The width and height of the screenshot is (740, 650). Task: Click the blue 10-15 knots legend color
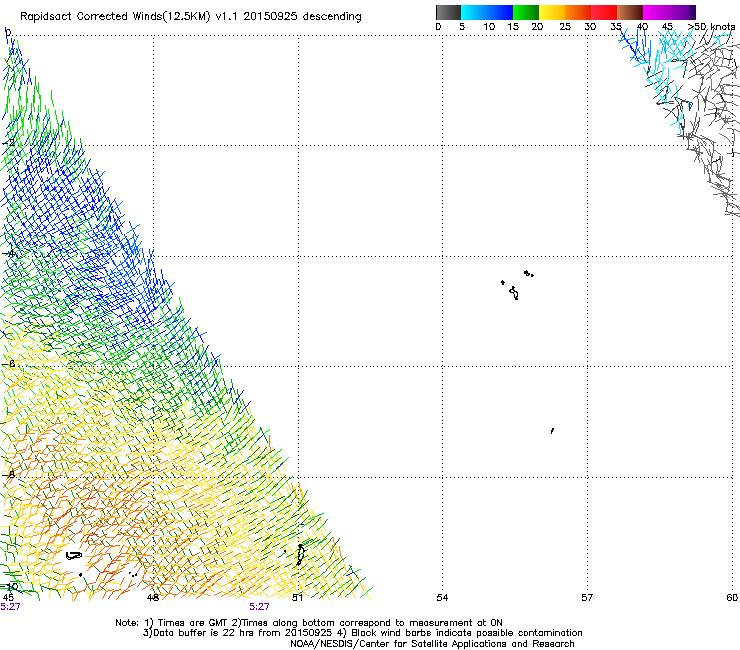coord(500,12)
